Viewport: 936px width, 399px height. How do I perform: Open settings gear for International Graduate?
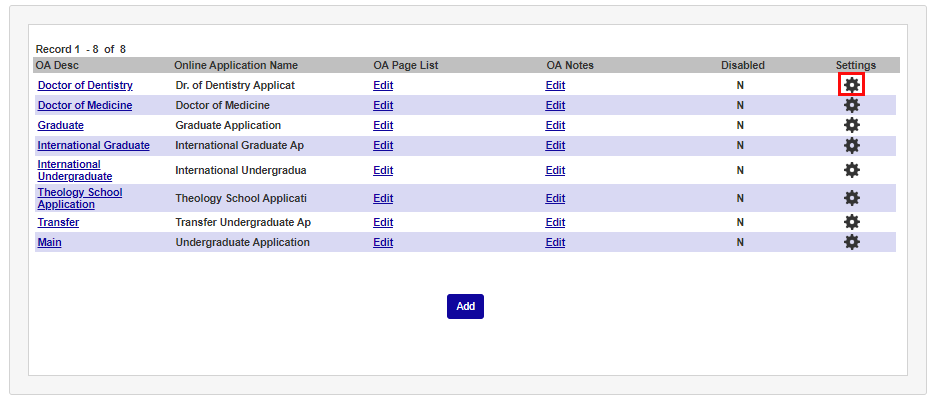(x=852, y=145)
